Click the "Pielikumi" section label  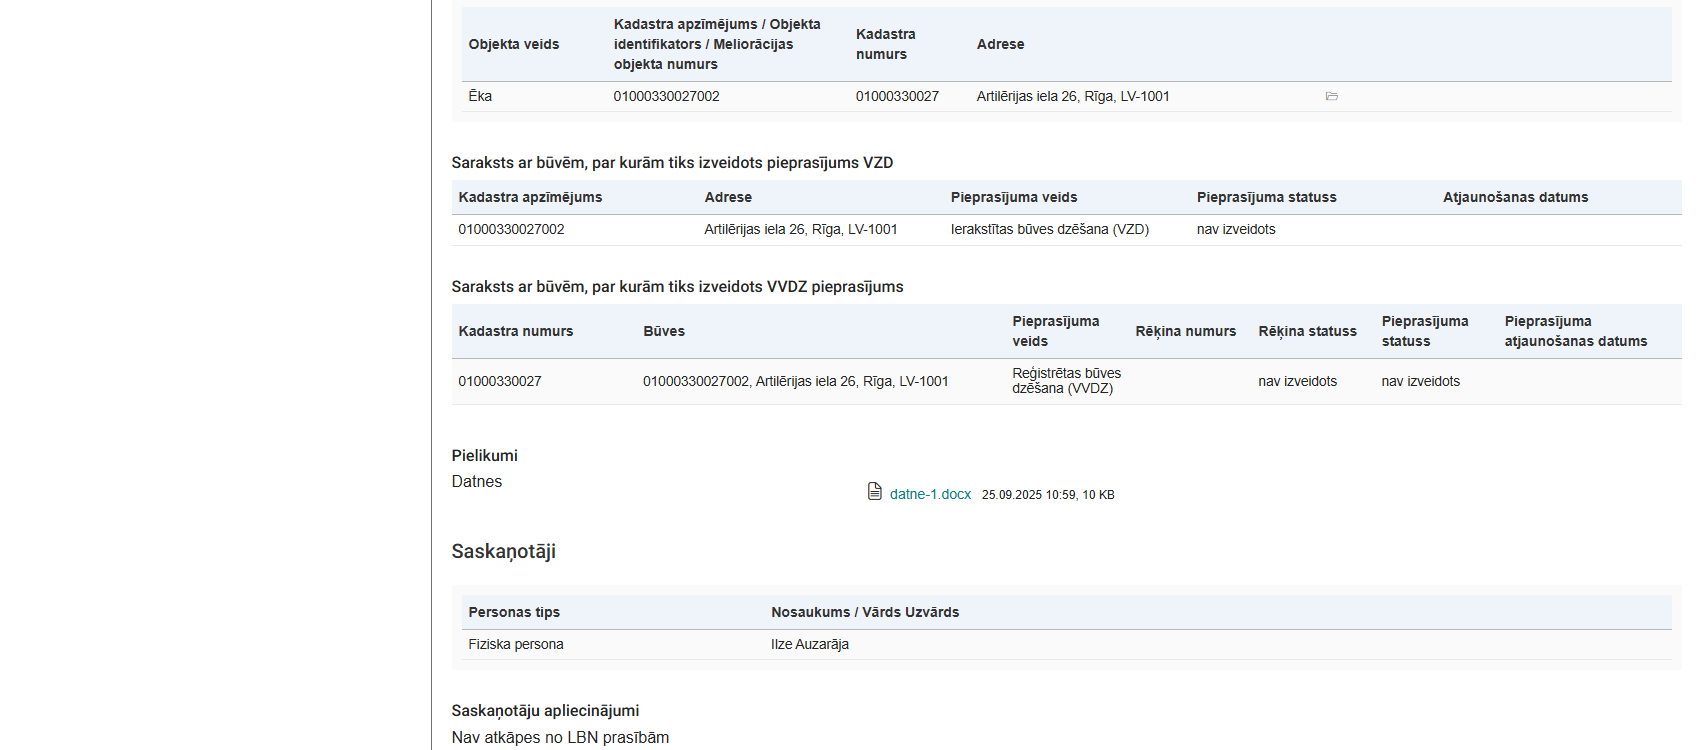click(x=484, y=455)
